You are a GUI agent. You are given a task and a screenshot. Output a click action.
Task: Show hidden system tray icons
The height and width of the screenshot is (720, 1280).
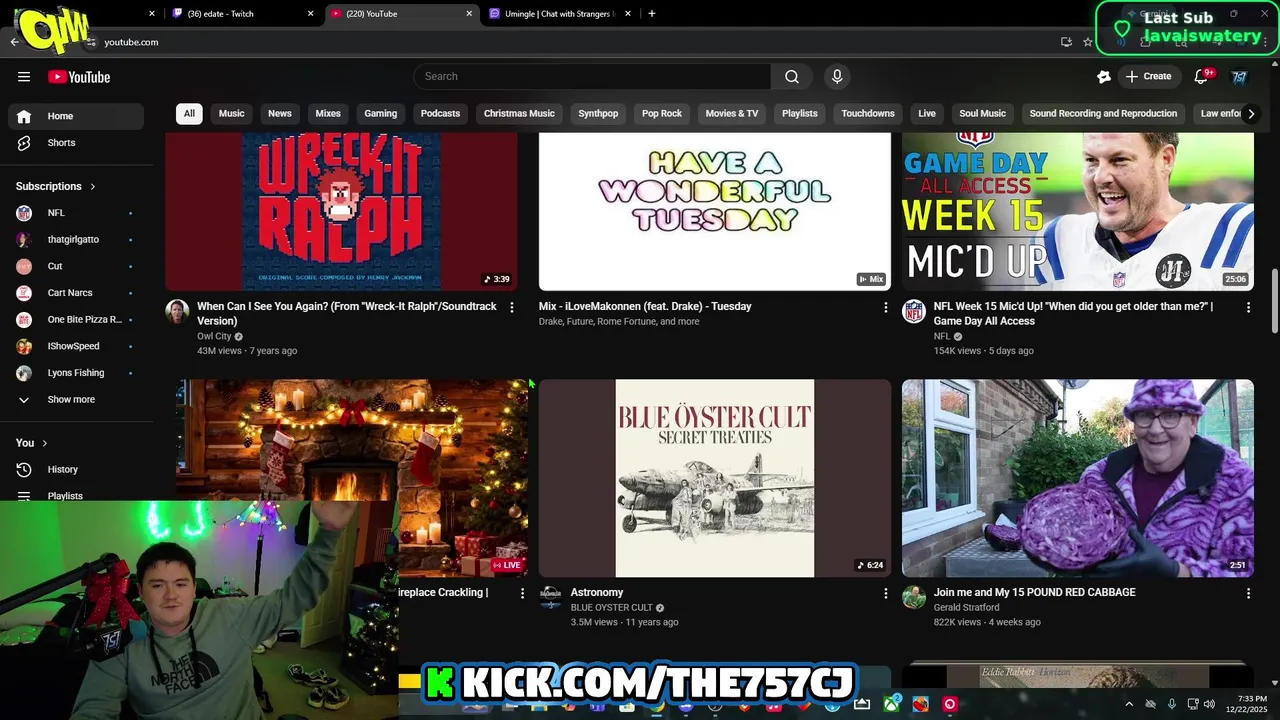coord(1130,705)
